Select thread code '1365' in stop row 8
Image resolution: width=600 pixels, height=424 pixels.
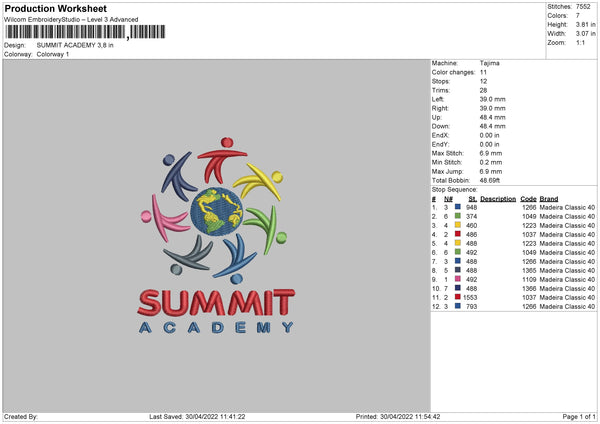[x=529, y=271]
